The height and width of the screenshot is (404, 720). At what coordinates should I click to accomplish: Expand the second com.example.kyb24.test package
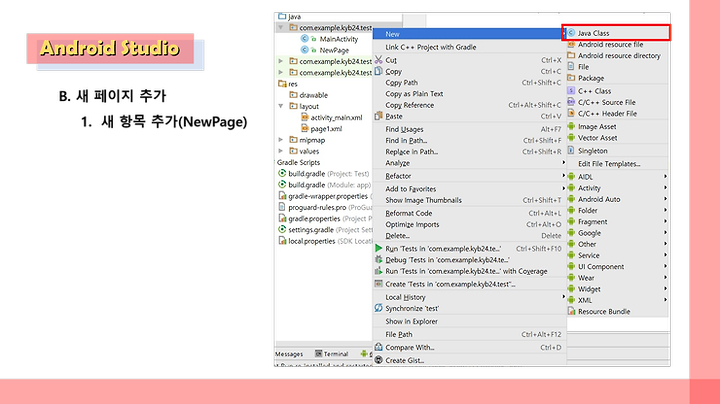click(x=281, y=61)
